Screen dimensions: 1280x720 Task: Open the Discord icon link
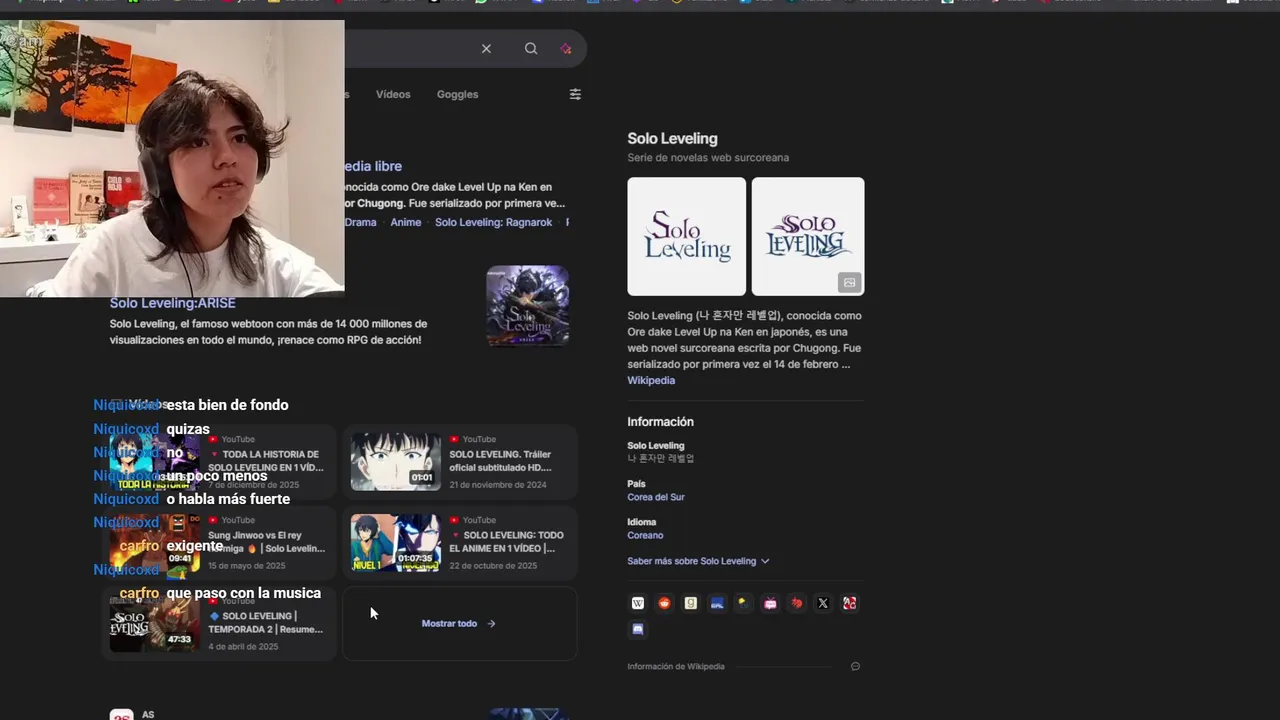tap(638, 629)
